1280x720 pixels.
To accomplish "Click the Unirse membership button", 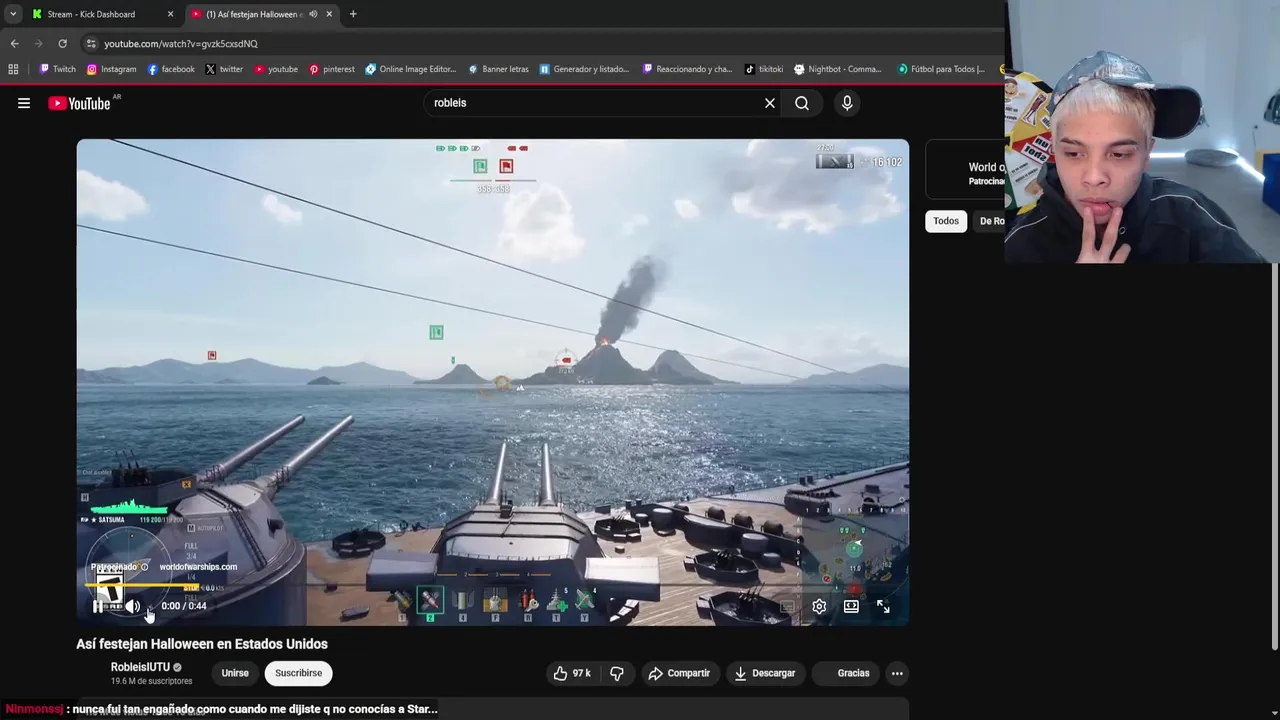I will [x=235, y=673].
